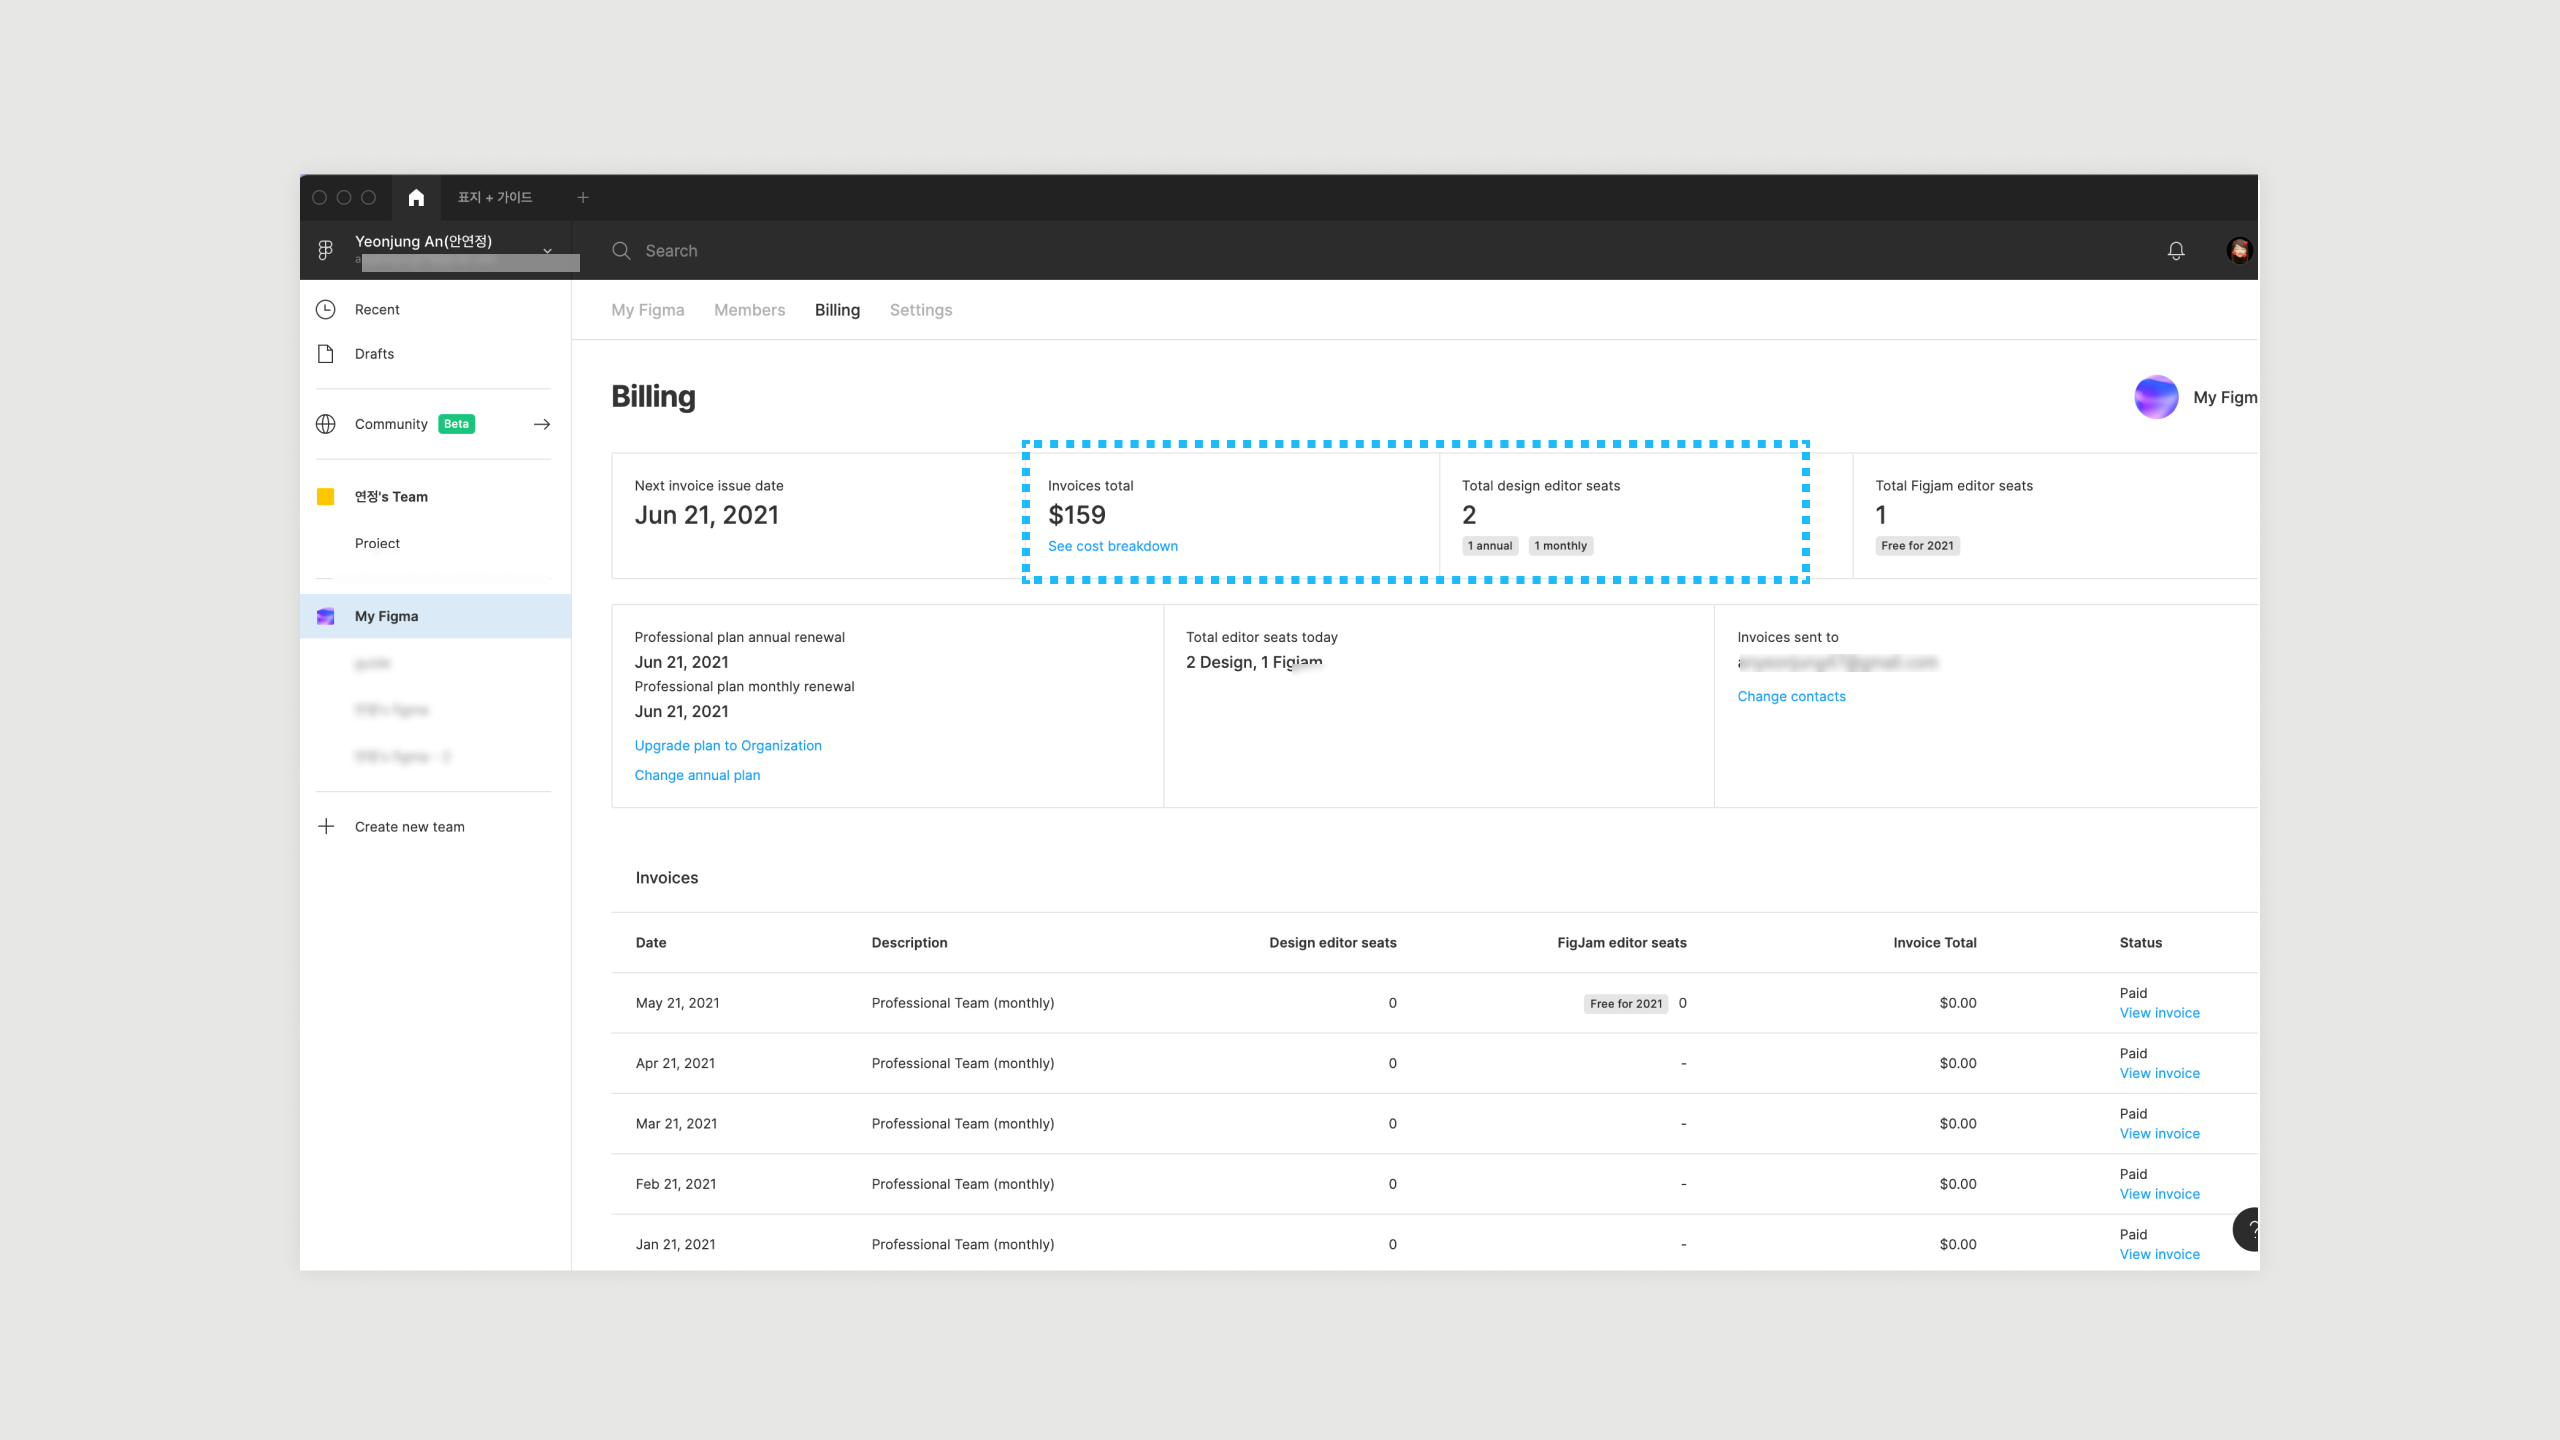
Task: Open notifications bell icon
Action: pos(2176,250)
